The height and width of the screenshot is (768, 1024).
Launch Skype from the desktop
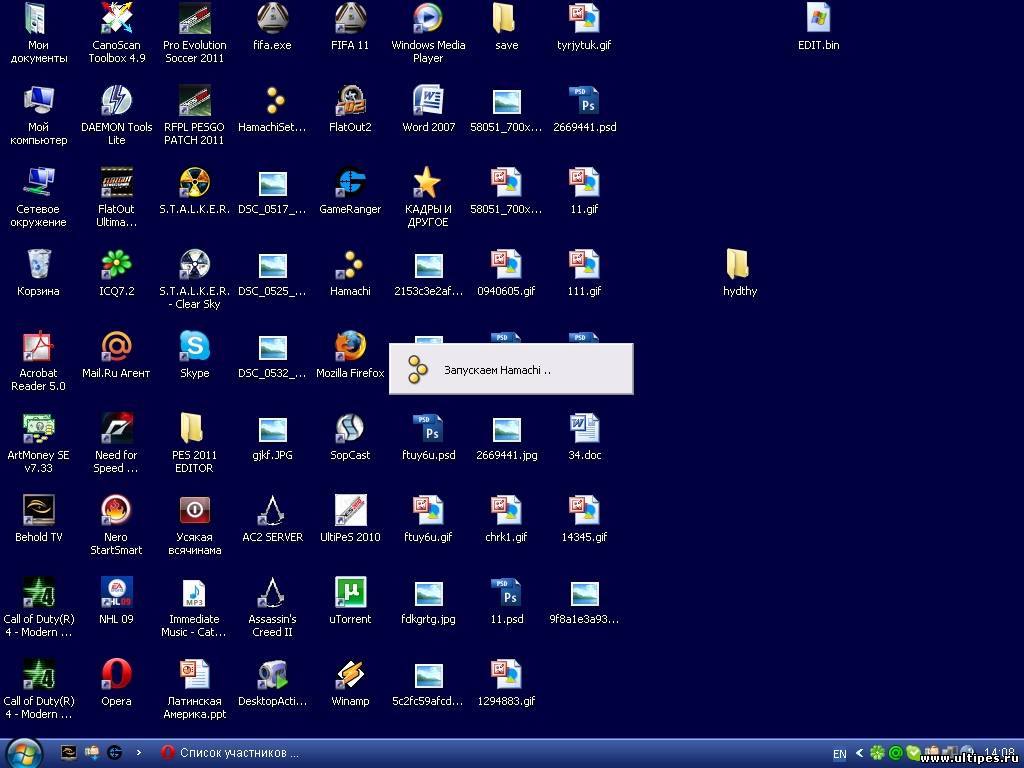[194, 348]
